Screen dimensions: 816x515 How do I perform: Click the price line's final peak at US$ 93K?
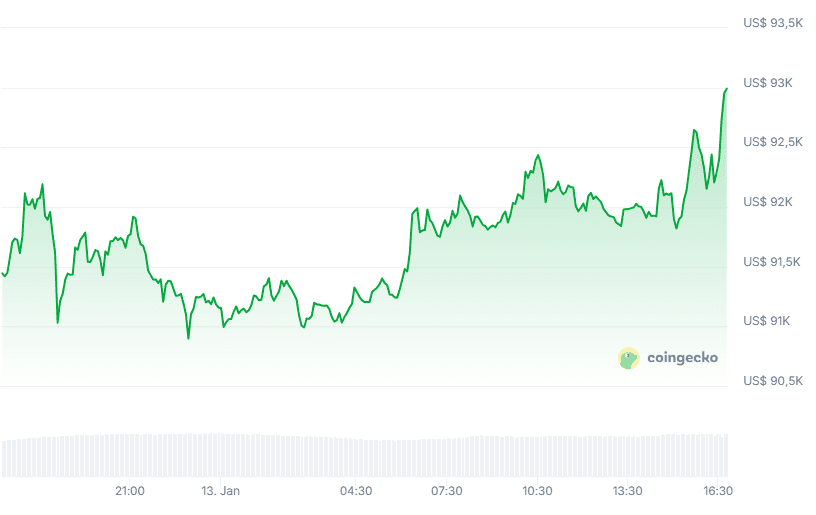pyautogui.click(x=726, y=89)
